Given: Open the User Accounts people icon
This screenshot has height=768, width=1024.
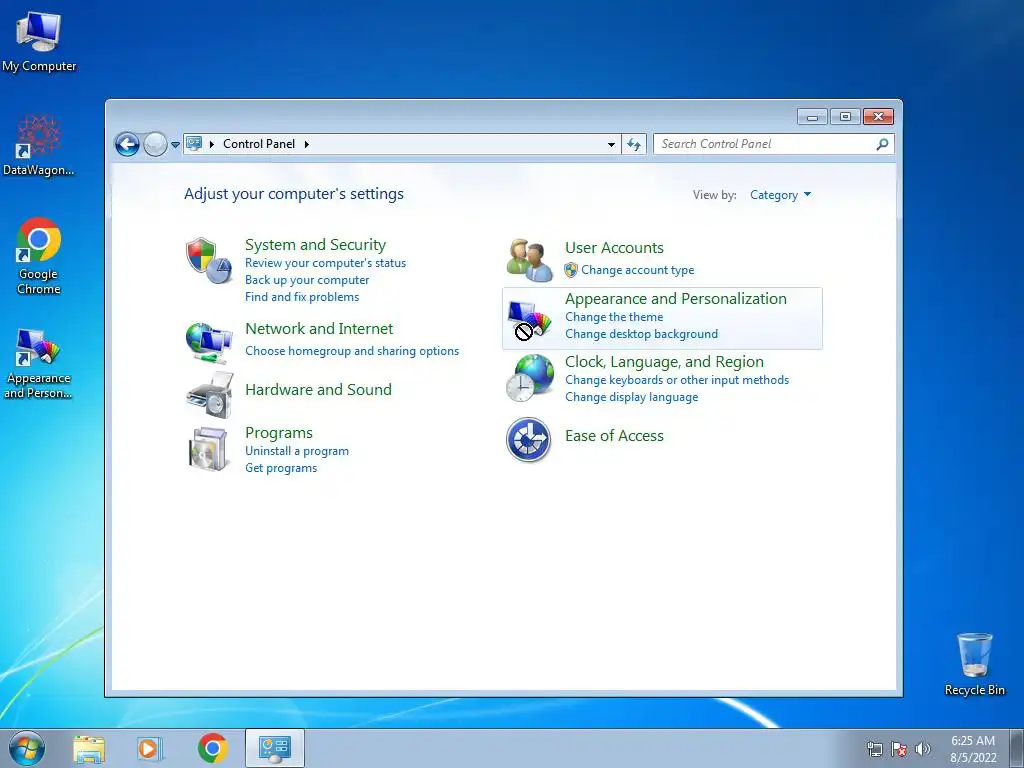Looking at the screenshot, I should coord(529,260).
